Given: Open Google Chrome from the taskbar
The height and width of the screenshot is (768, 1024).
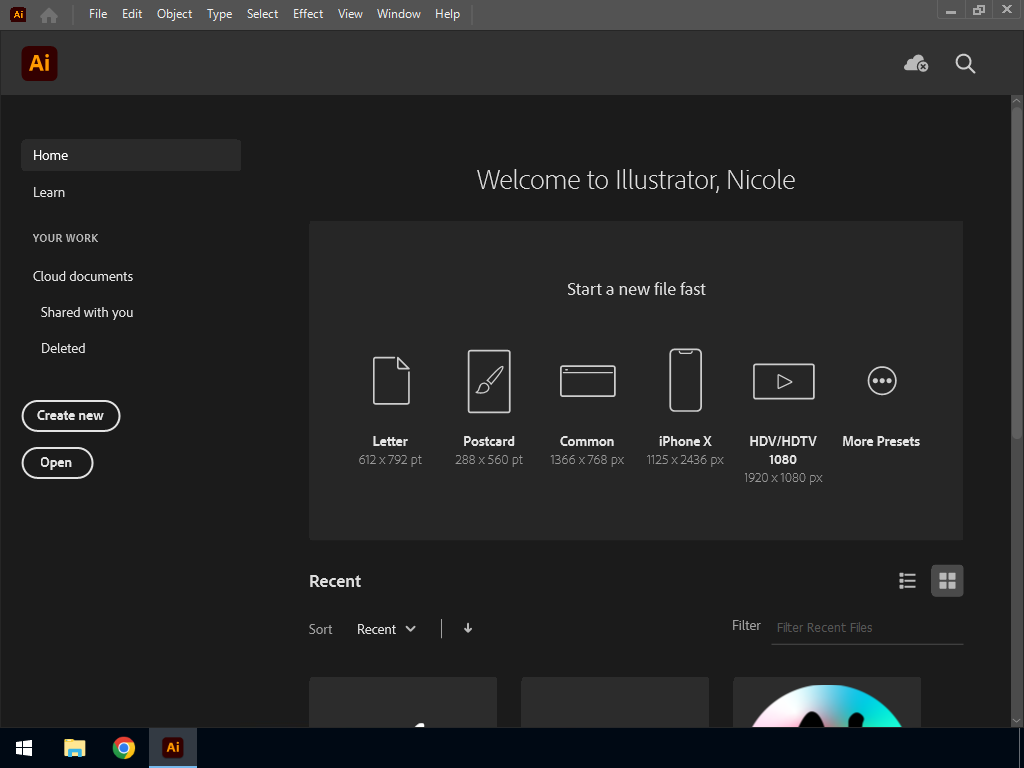Looking at the screenshot, I should (123, 748).
